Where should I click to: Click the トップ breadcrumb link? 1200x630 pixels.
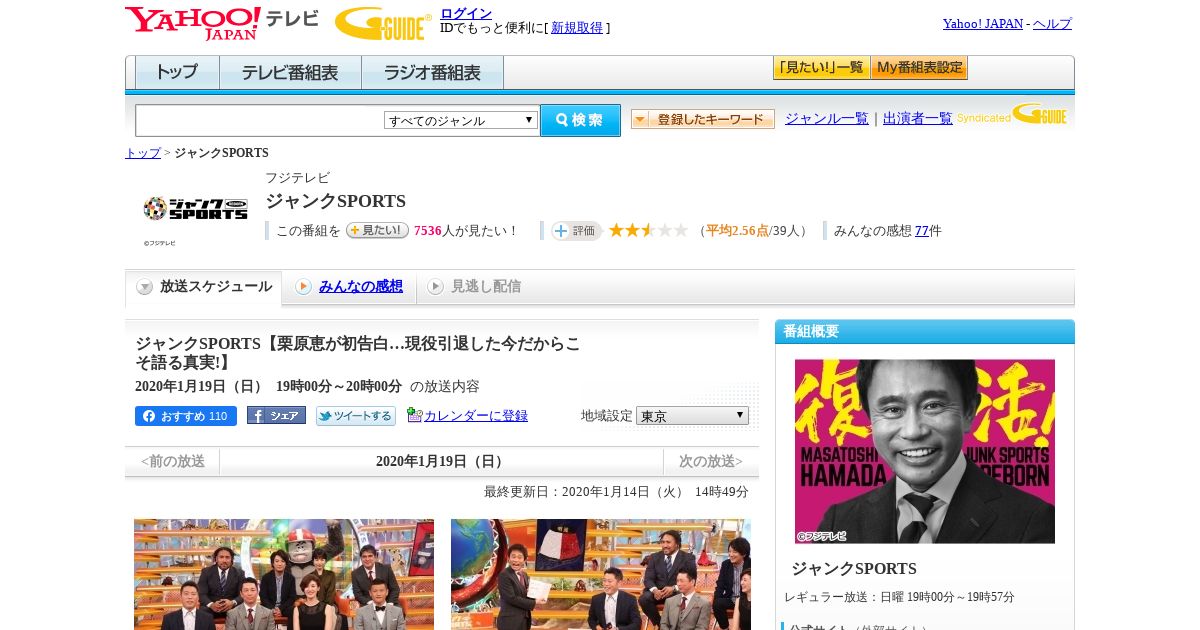click(x=143, y=153)
